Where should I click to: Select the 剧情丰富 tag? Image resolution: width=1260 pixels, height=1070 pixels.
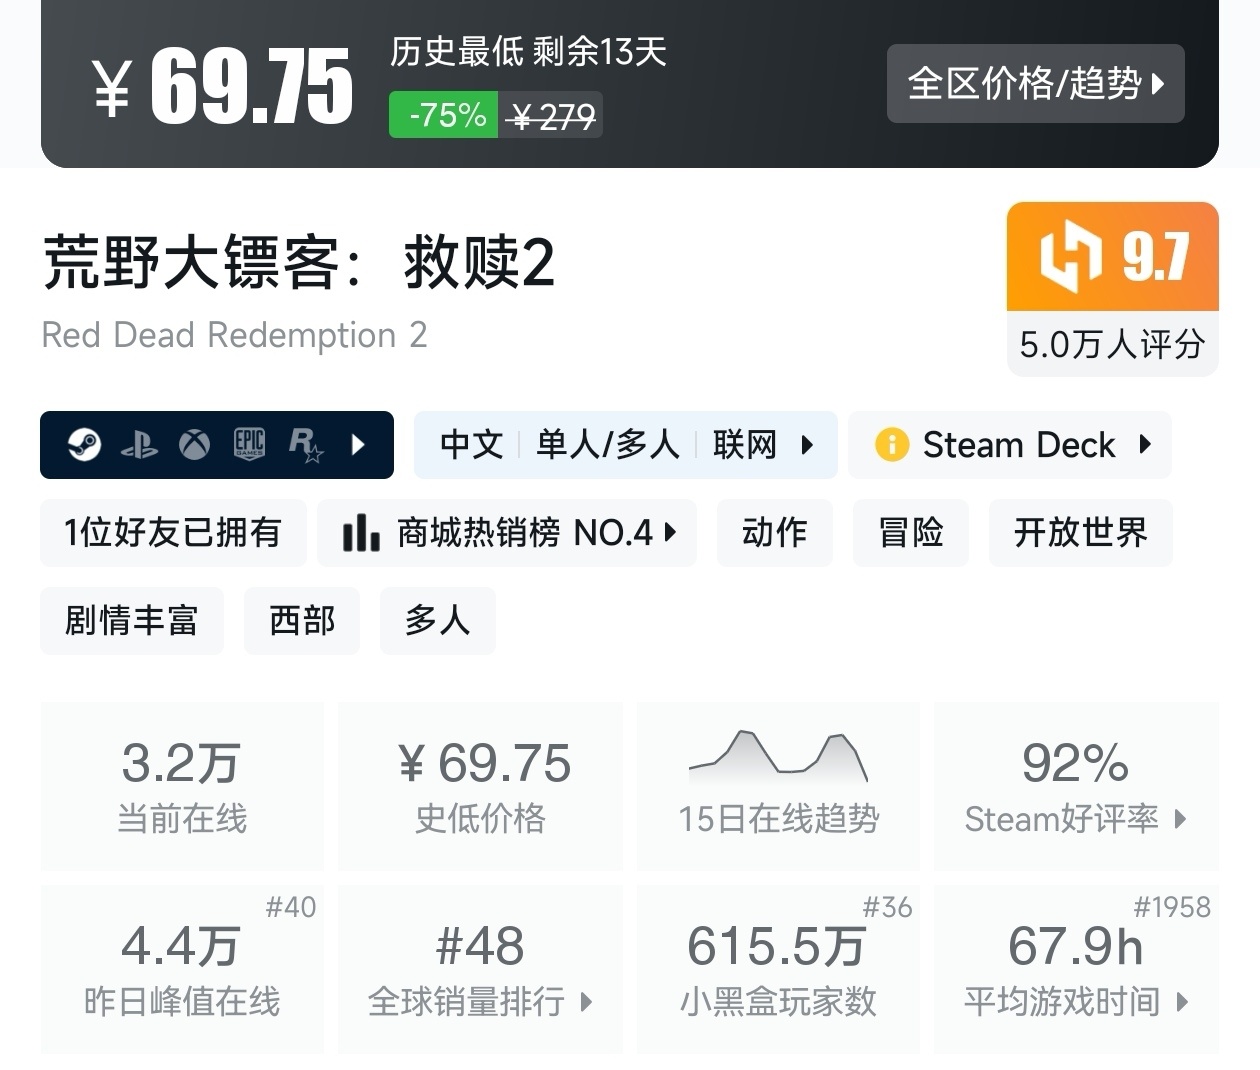(x=132, y=621)
